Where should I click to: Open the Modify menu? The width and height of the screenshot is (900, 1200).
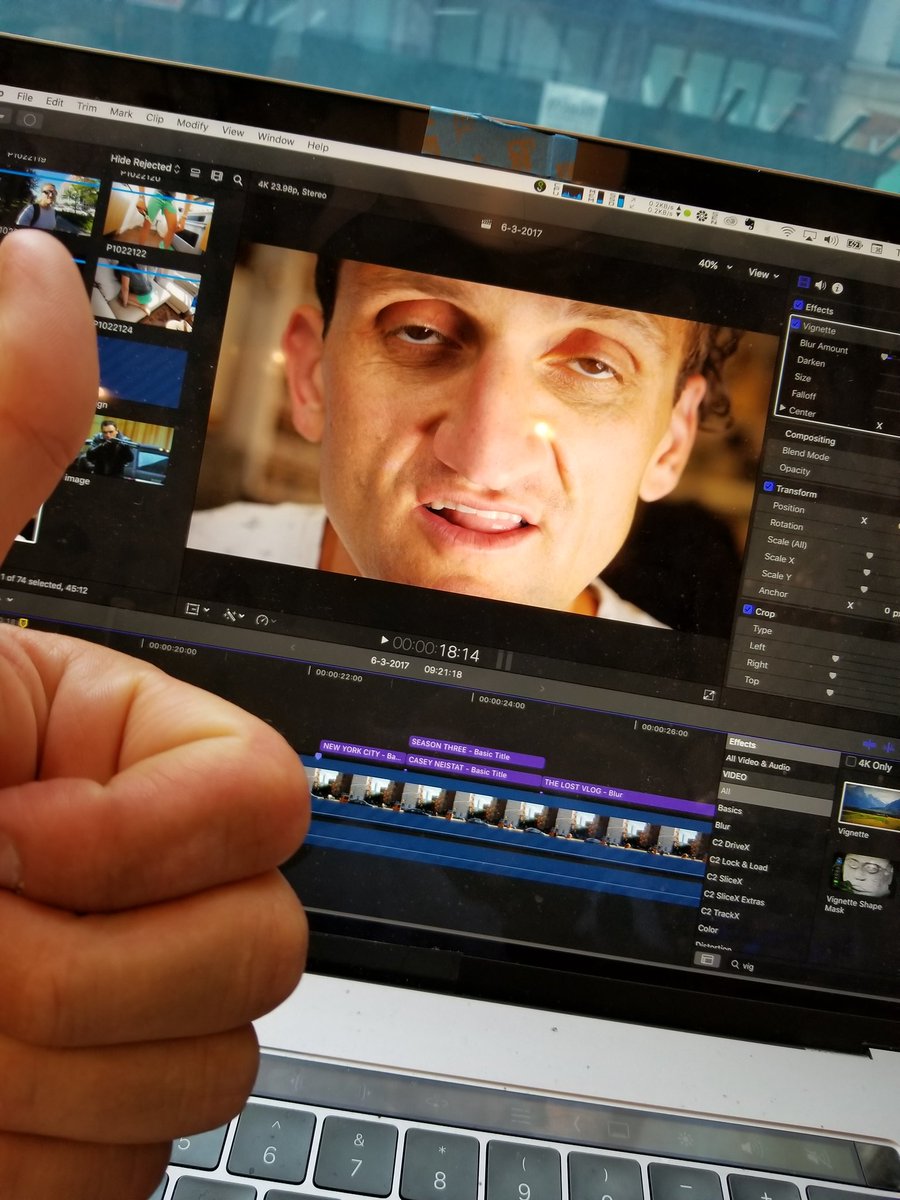click(x=192, y=124)
